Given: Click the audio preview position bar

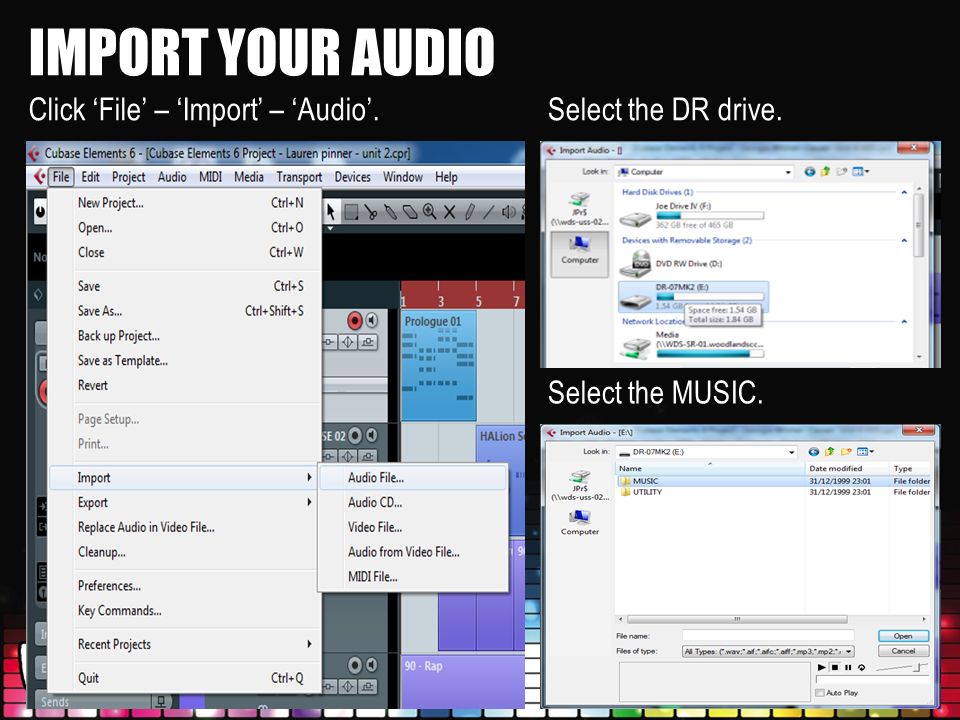Looking at the screenshot, I should [x=872, y=680].
